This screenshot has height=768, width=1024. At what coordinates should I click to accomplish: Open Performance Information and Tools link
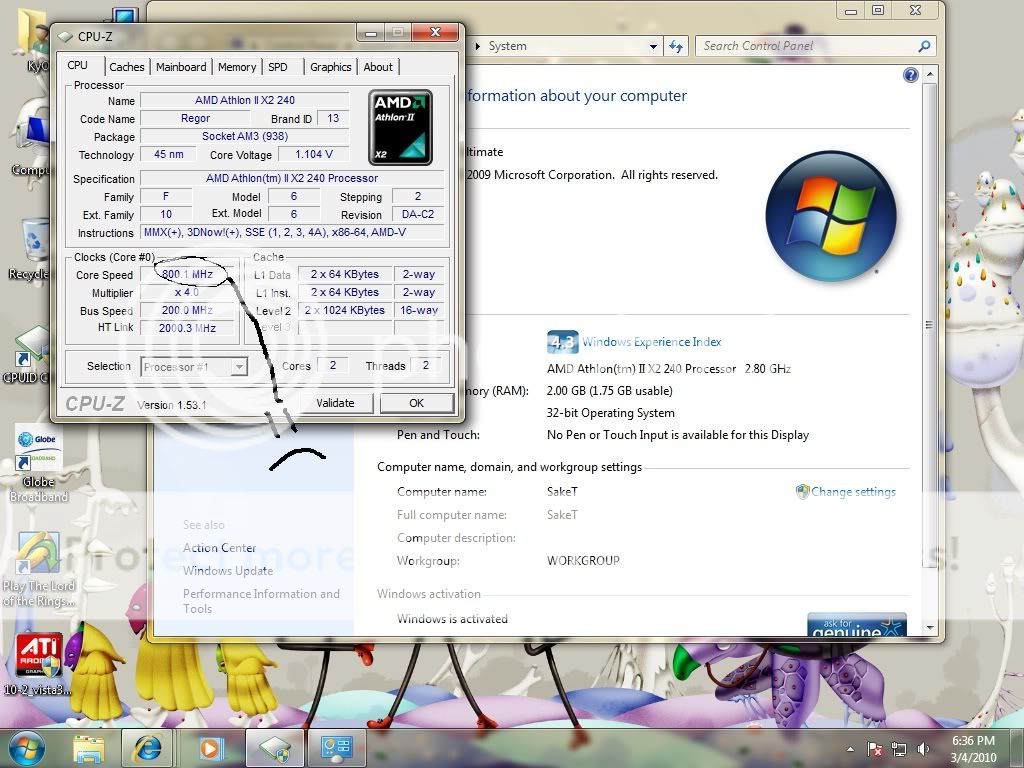click(261, 601)
